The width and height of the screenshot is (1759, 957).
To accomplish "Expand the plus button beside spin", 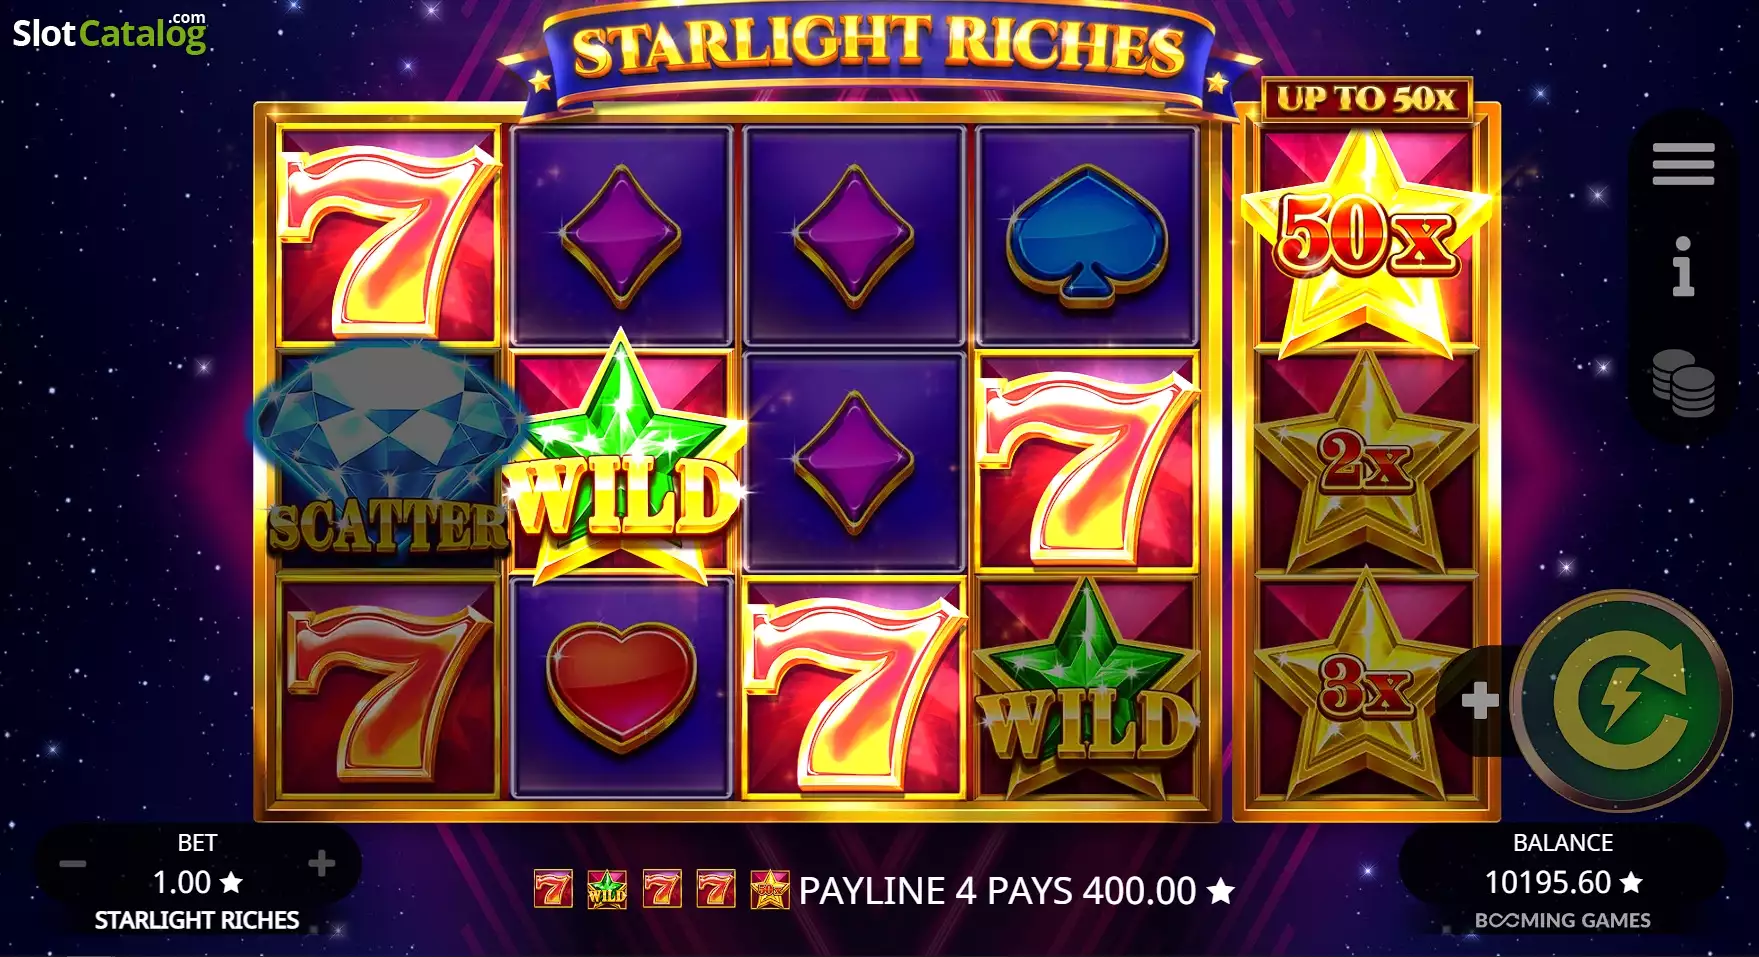I will [1479, 701].
